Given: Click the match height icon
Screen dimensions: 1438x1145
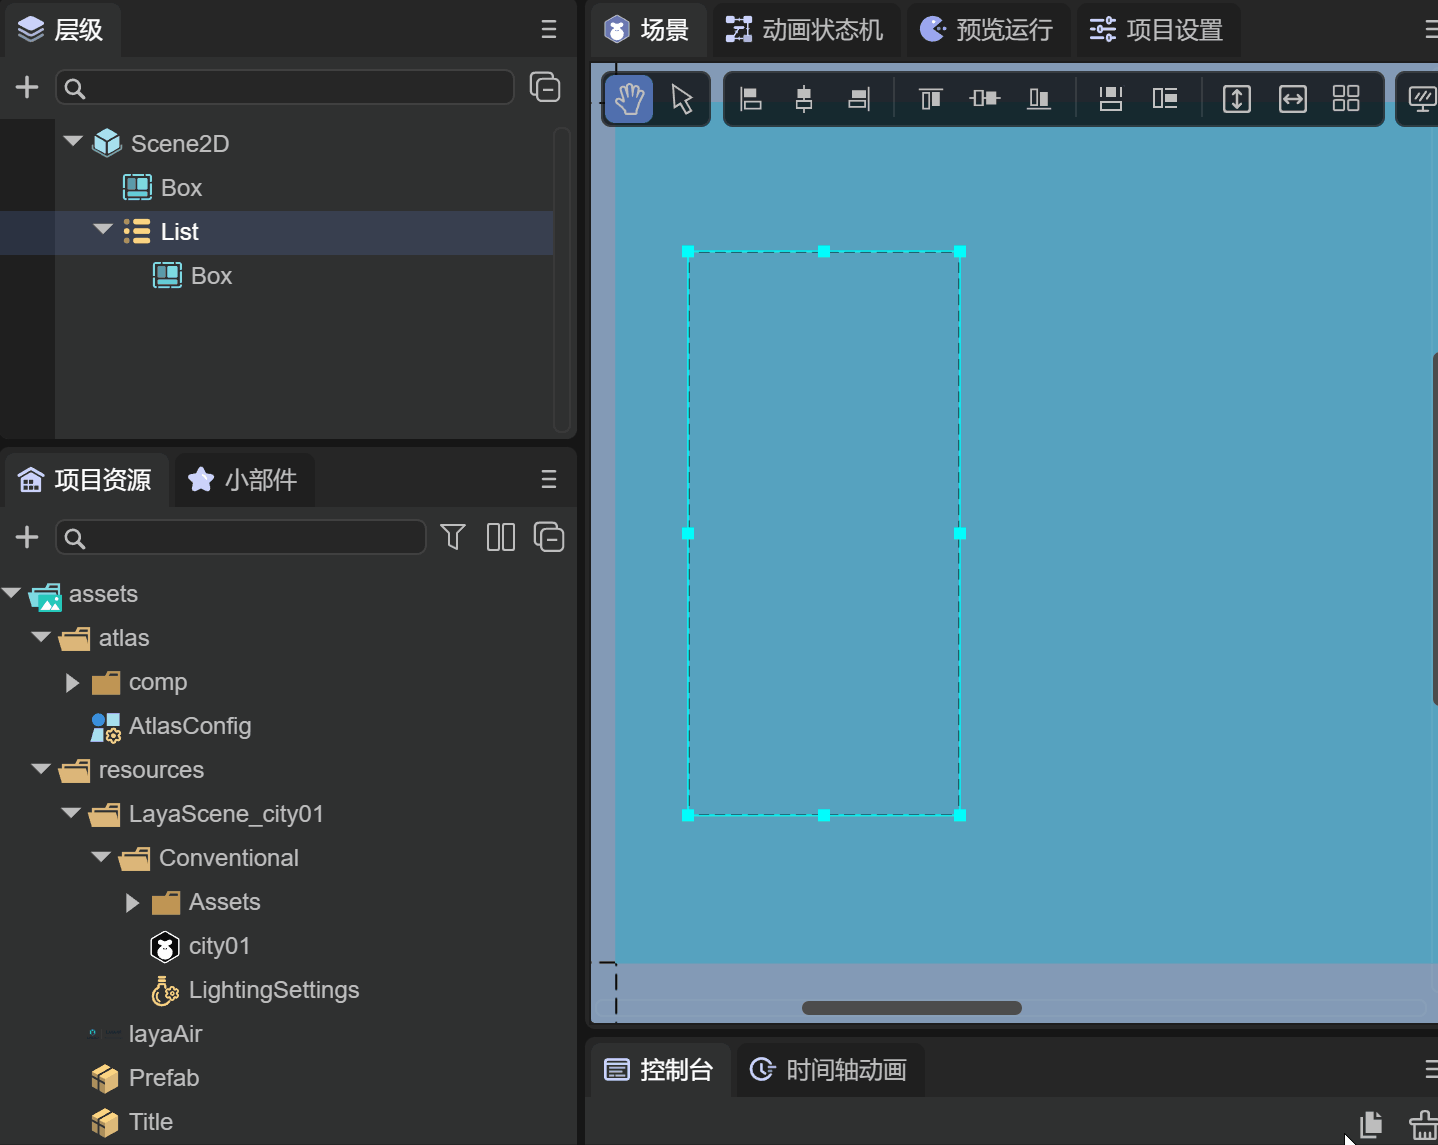Looking at the screenshot, I should point(1237,99).
